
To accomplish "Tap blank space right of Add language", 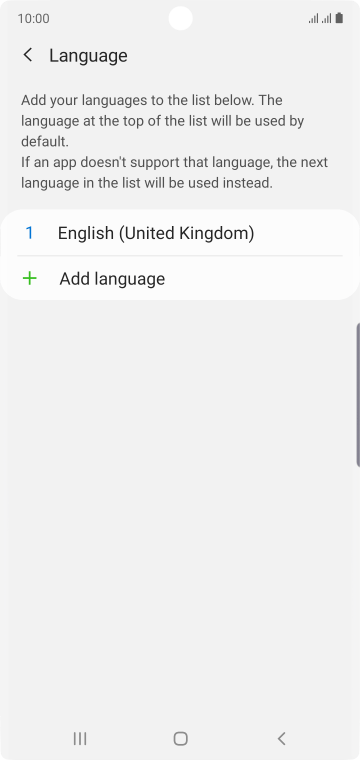I will pyautogui.click(x=262, y=279).
